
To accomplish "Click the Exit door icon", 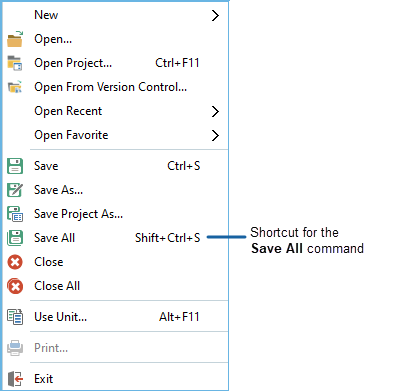I will (15, 379).
